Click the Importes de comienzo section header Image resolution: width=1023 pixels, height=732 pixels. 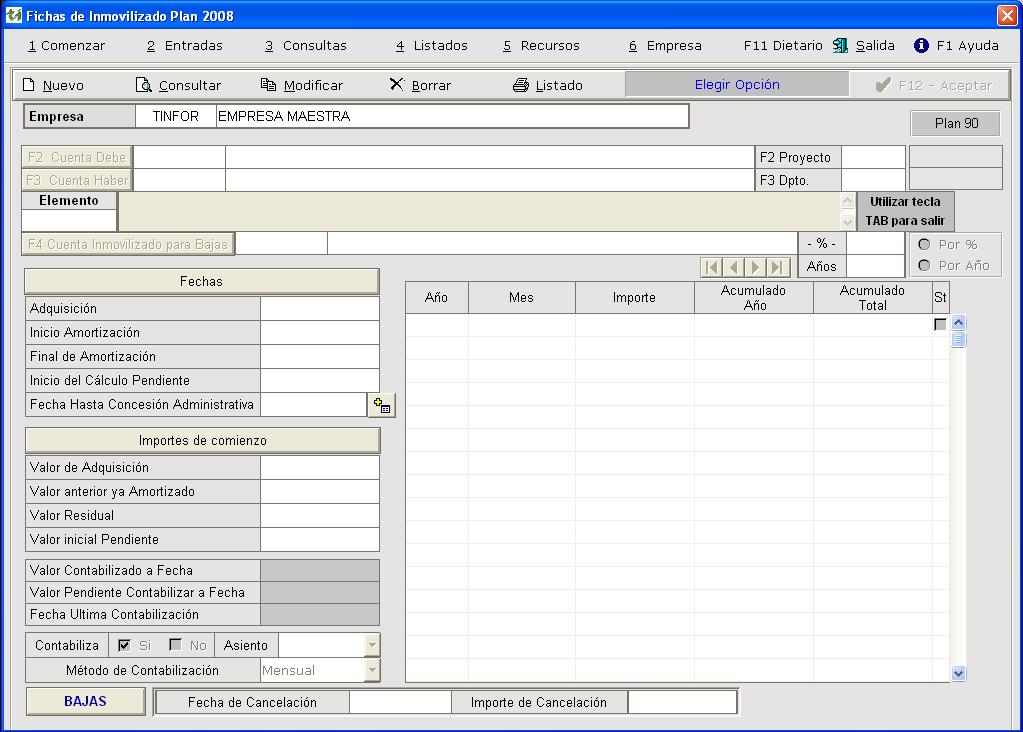(x=203, y=440)
